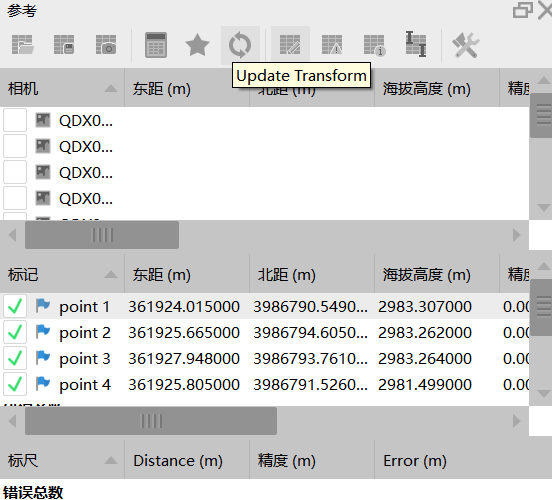Select the point 4 marker row
552x500 pixels.
click(x=265, y=385)
